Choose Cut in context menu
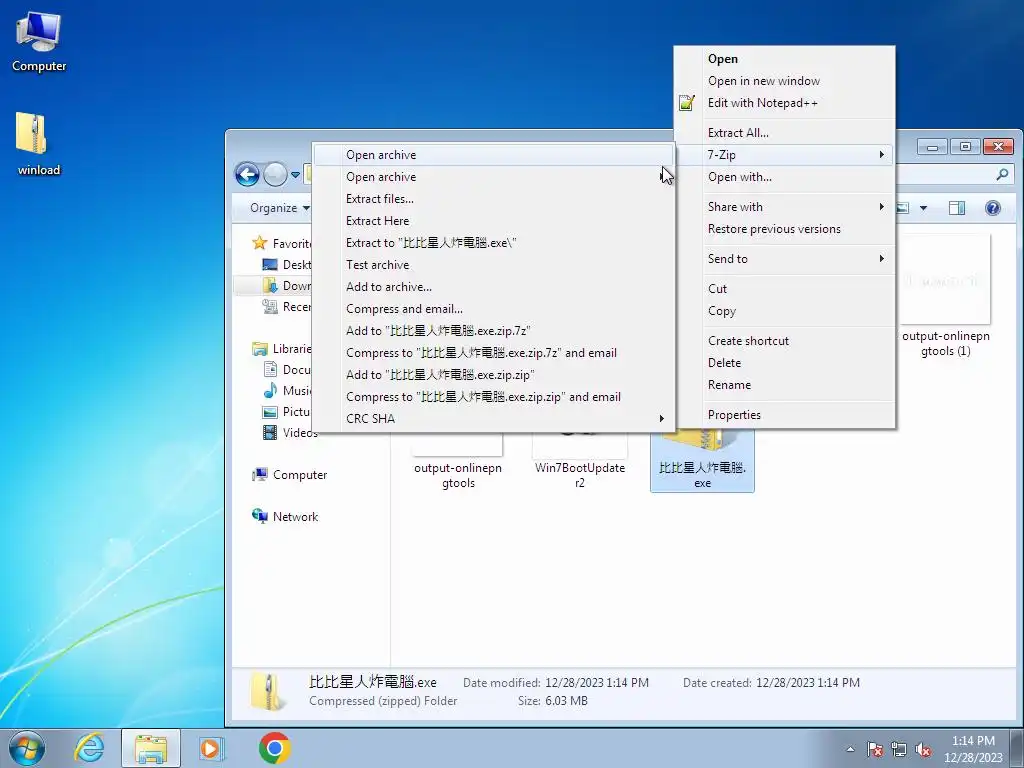This screenshot has height=768, width=1024. pos(784,289)
